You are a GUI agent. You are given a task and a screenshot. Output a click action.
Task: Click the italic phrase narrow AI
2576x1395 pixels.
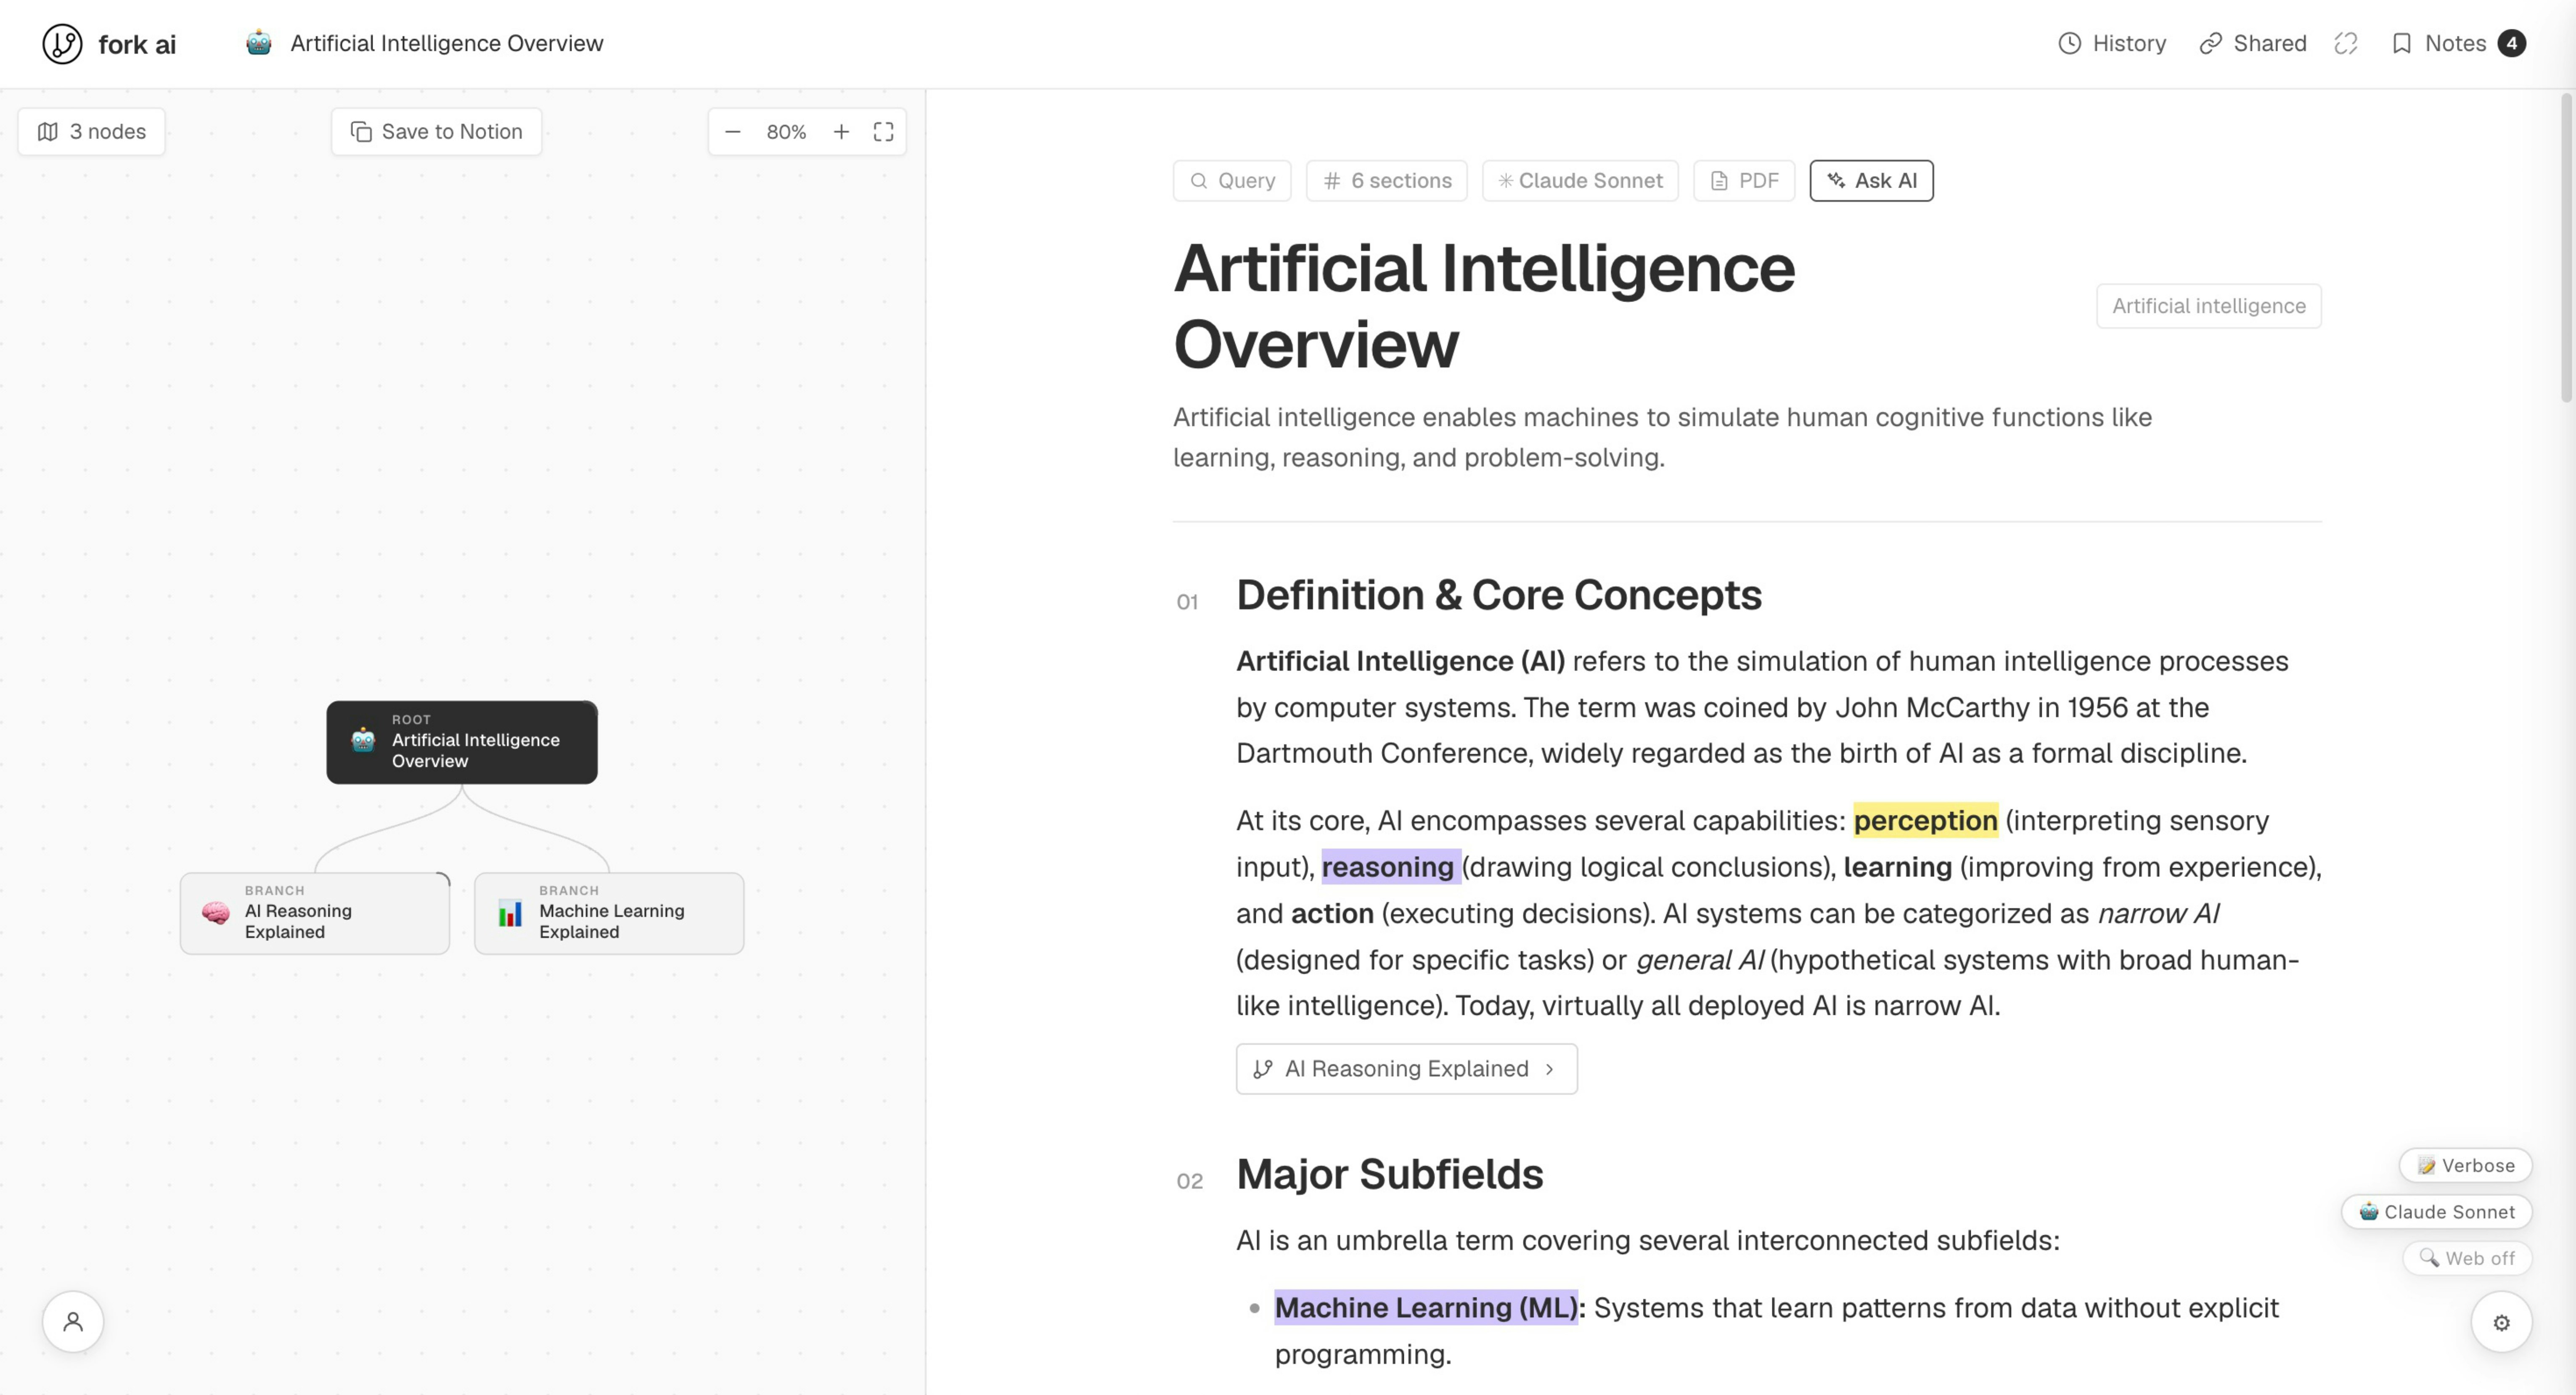point(2158,913)
